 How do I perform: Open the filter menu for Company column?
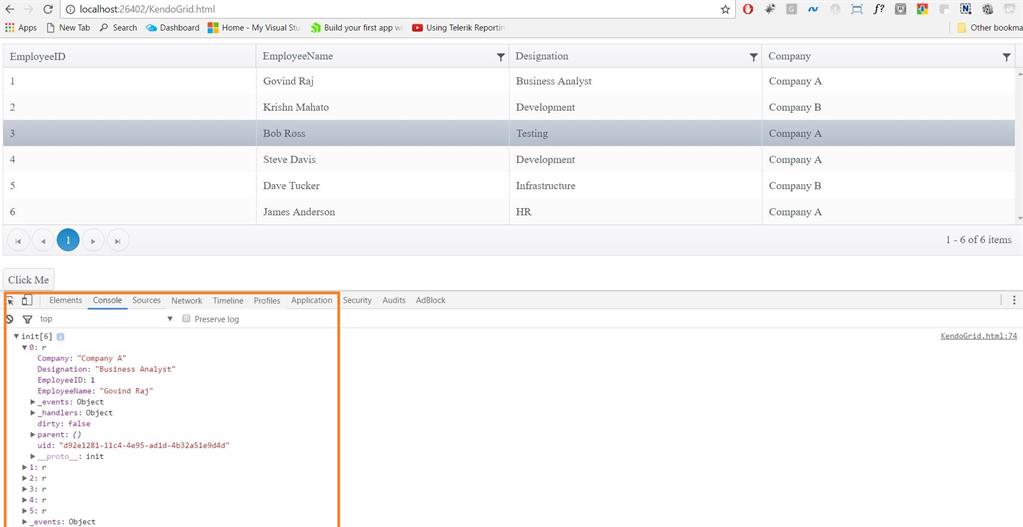click(1007, 57)
